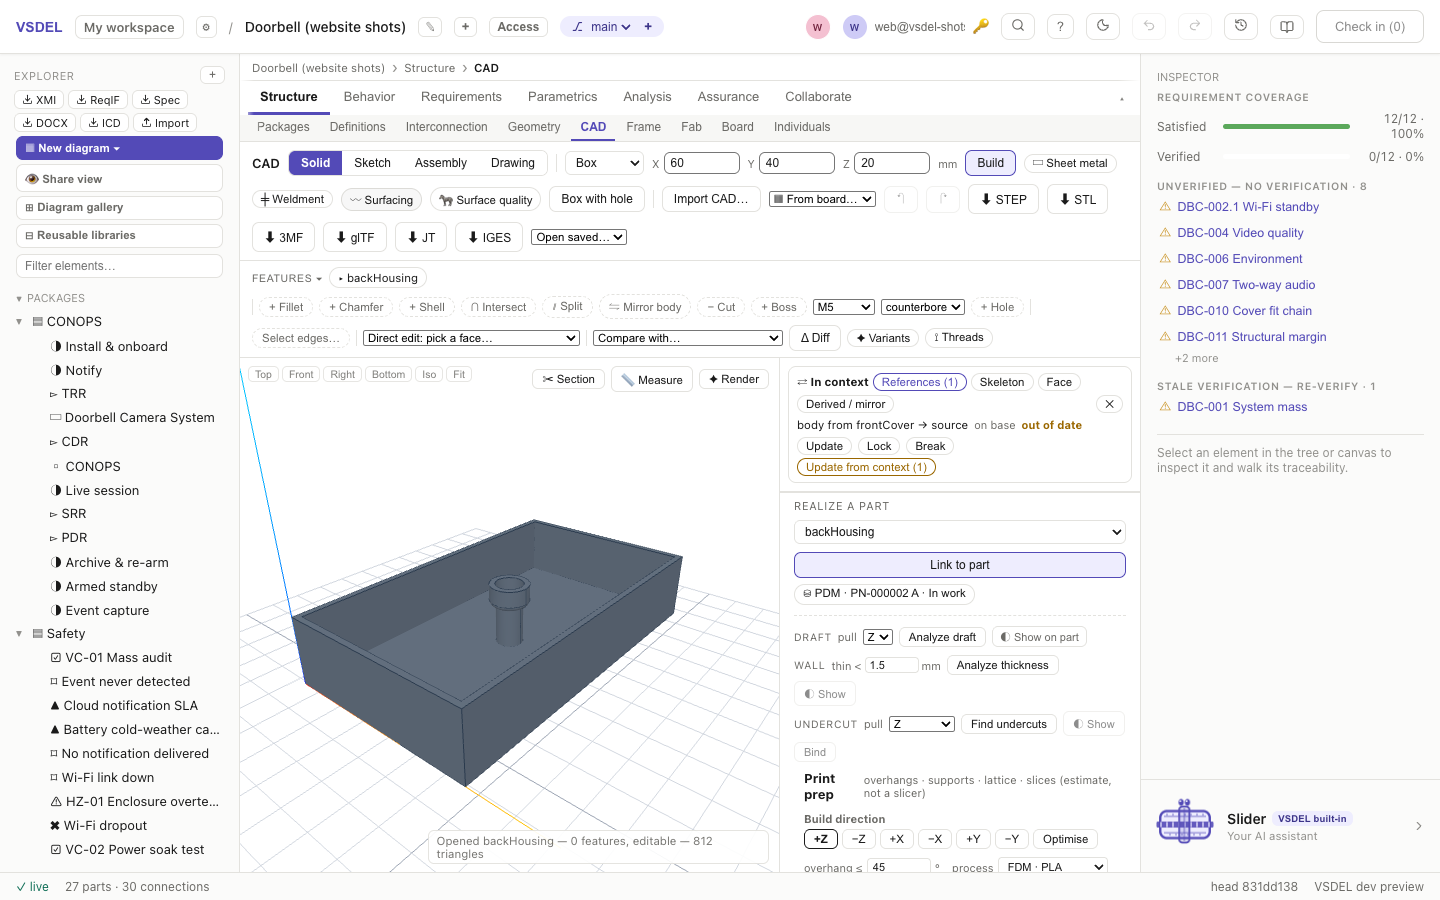Switch CAD mode to Sketch

point(372,163)
